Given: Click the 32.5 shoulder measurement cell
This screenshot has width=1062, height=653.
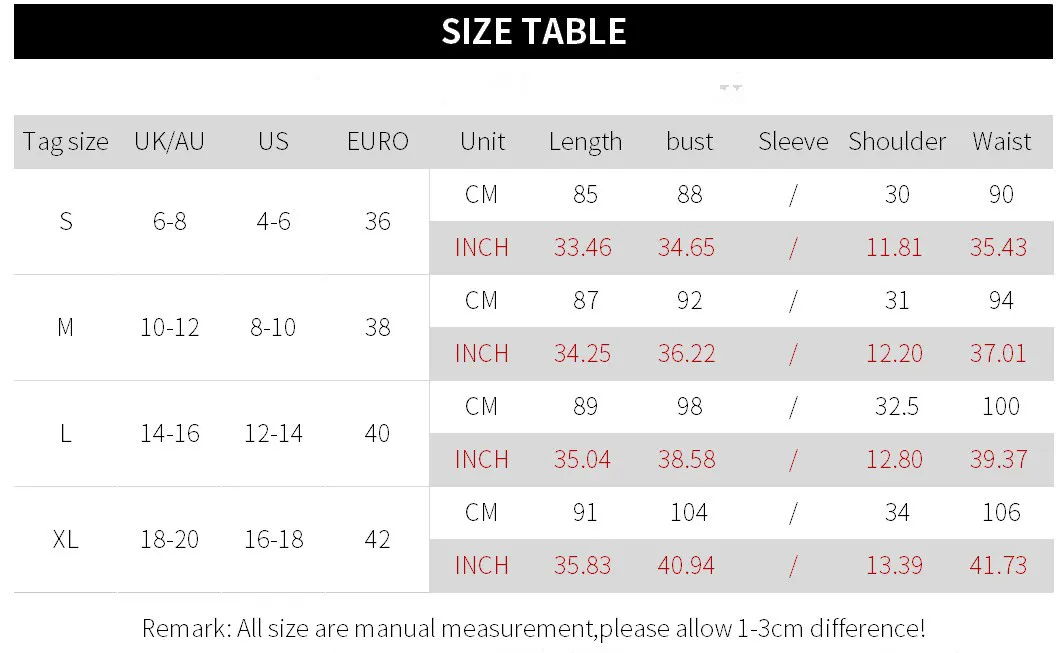Looking at the screenshot, I should point(897,407).
